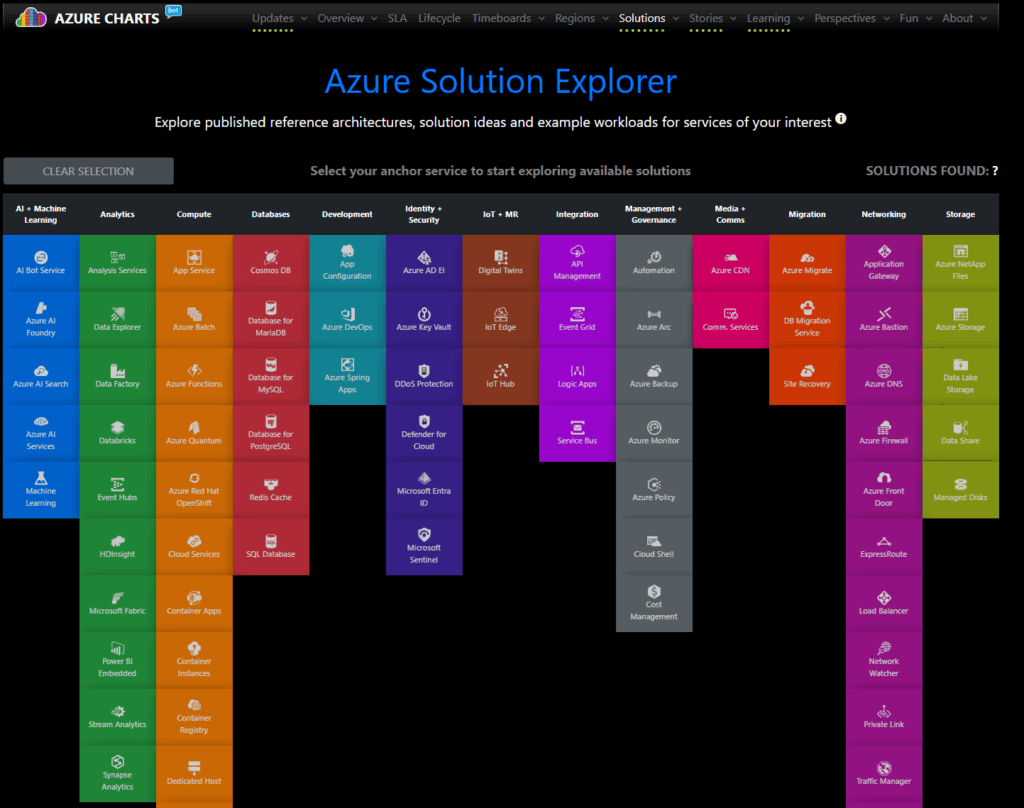Choose the Event Grid tile

(x=577, y=320)
